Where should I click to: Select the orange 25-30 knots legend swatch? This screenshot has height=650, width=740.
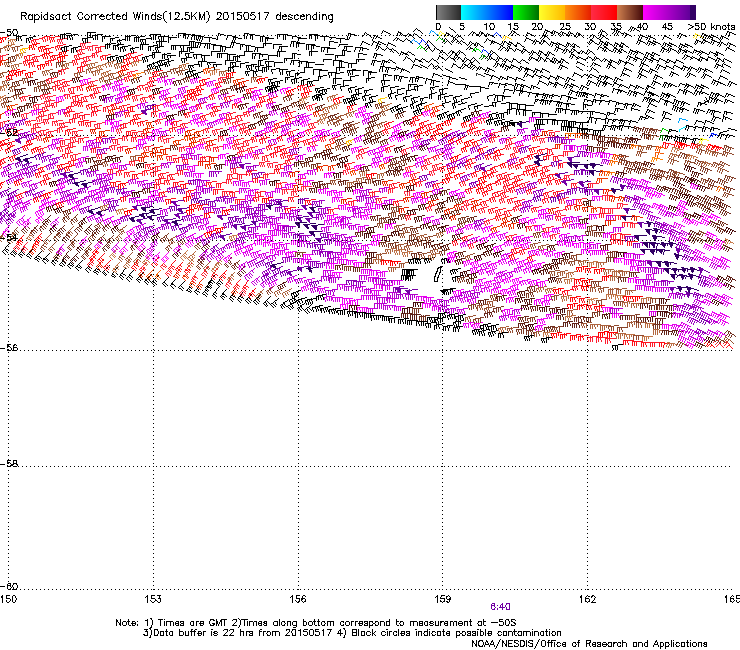pos(578,12)
